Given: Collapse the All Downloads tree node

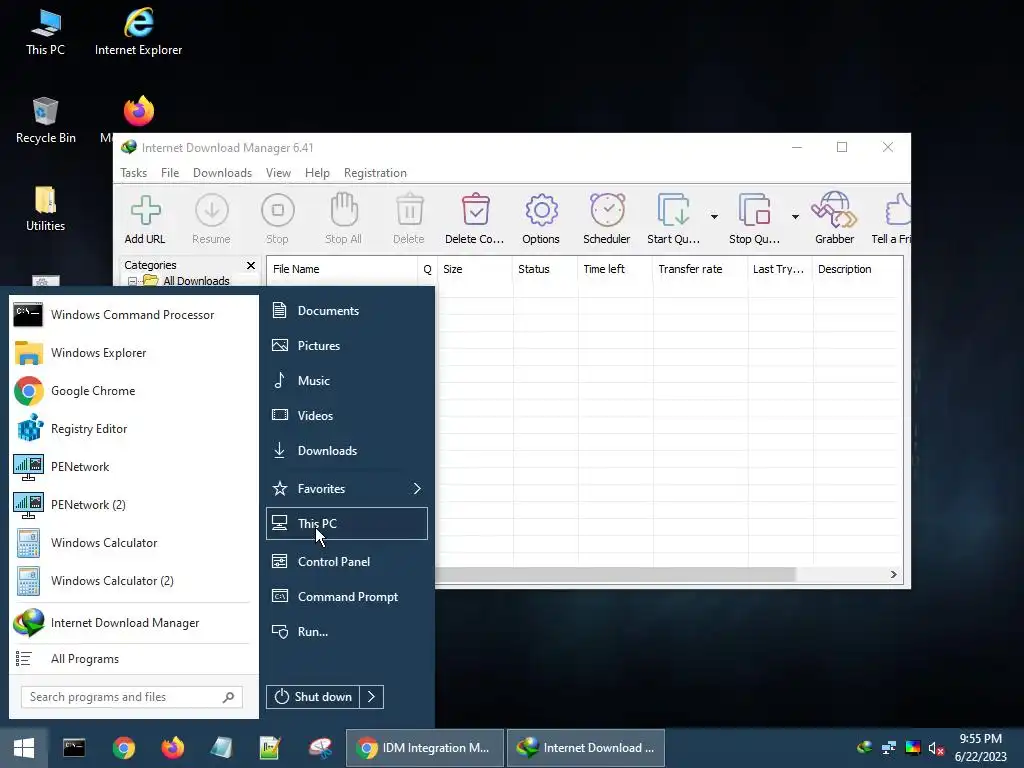Looking at the screenshot, I should point(133,281).
